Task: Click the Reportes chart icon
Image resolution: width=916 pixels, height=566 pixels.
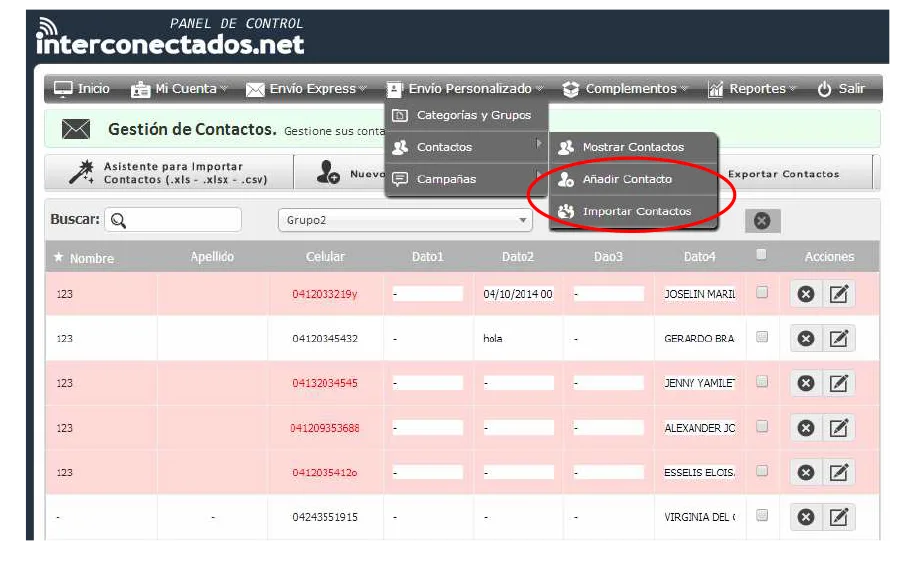Action: pos(716,89)
